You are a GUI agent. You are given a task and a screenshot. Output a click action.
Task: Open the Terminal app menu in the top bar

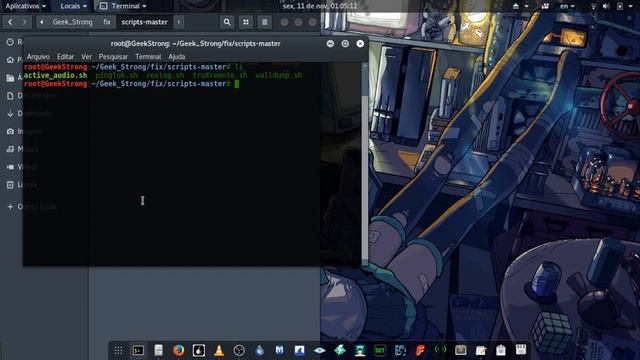(x=123, y=6)
